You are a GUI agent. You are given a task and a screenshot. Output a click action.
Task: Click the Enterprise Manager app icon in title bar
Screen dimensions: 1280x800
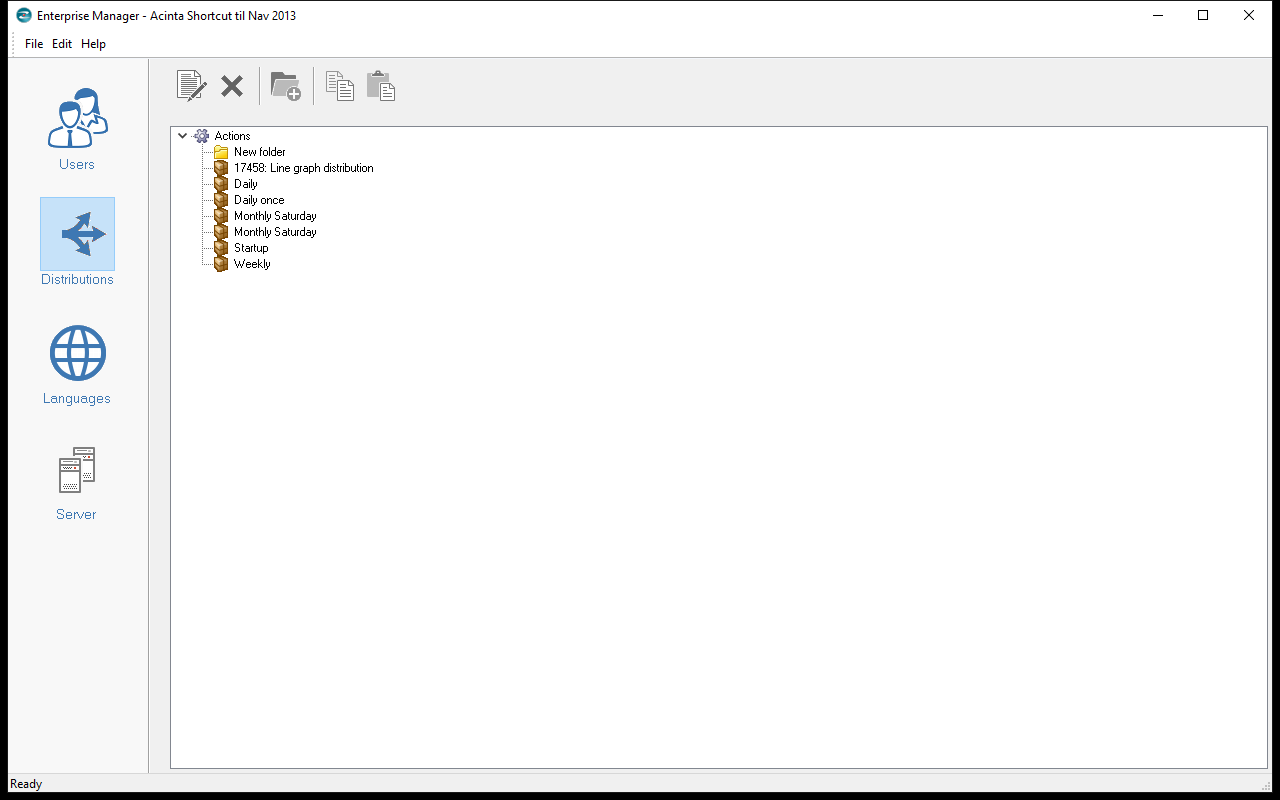coord(24,15)
